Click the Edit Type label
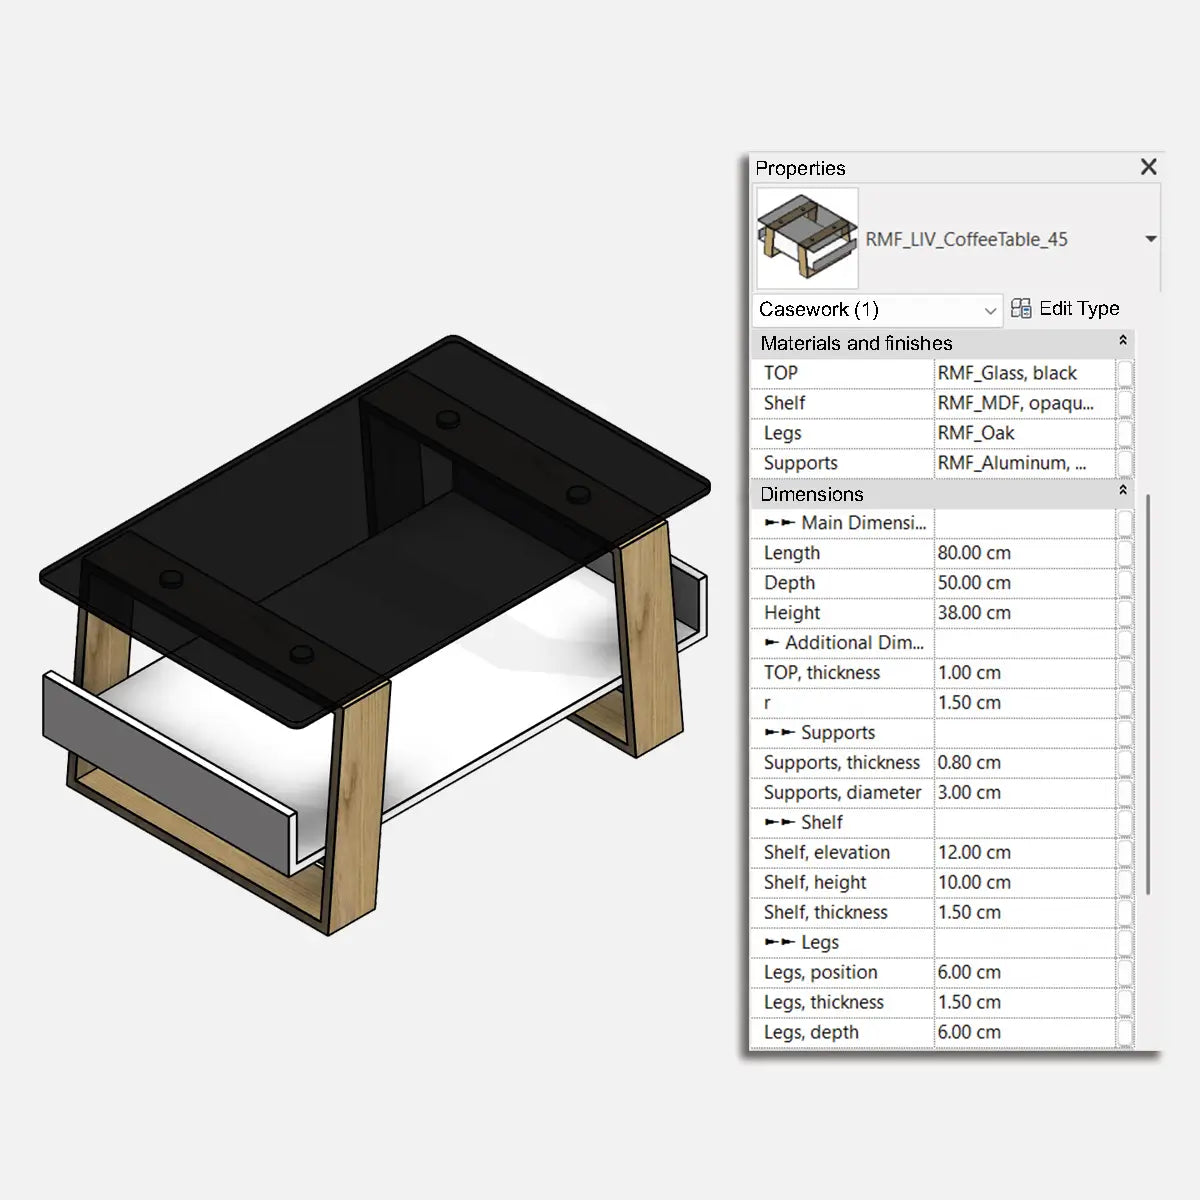The image size is (1200, 1200). (x=1080, y=308)
